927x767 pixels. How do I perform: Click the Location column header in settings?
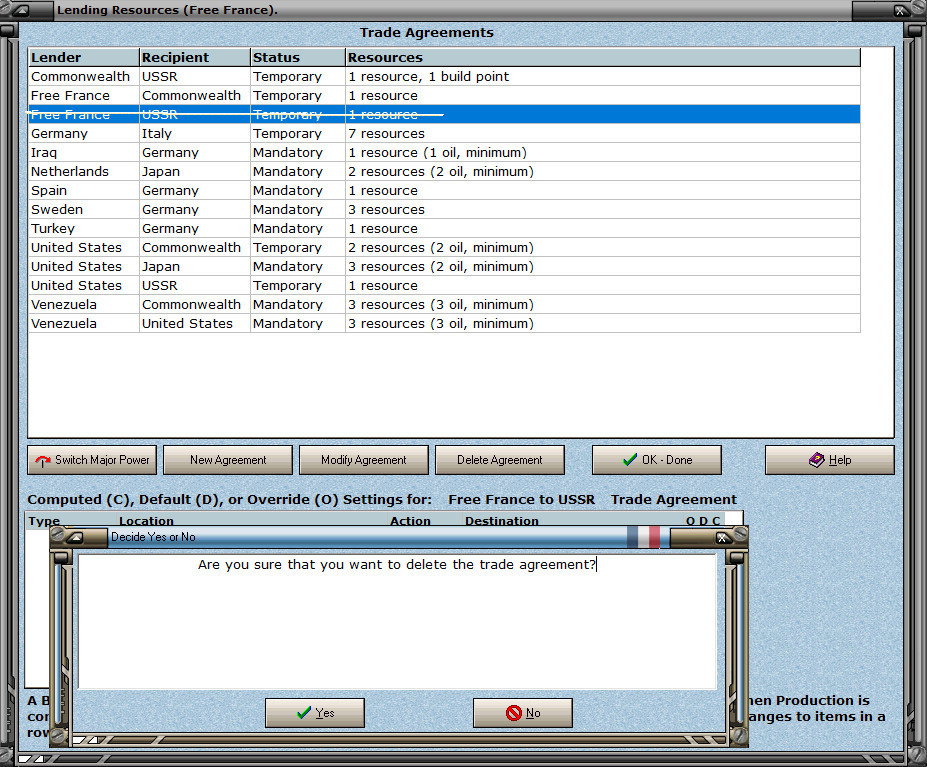point(147,520)
